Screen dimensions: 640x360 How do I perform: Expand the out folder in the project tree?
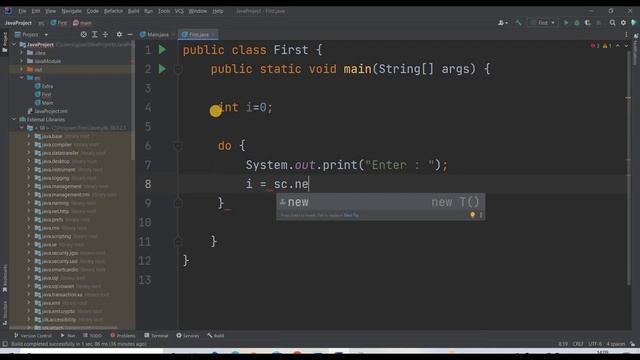click(22, 69)
